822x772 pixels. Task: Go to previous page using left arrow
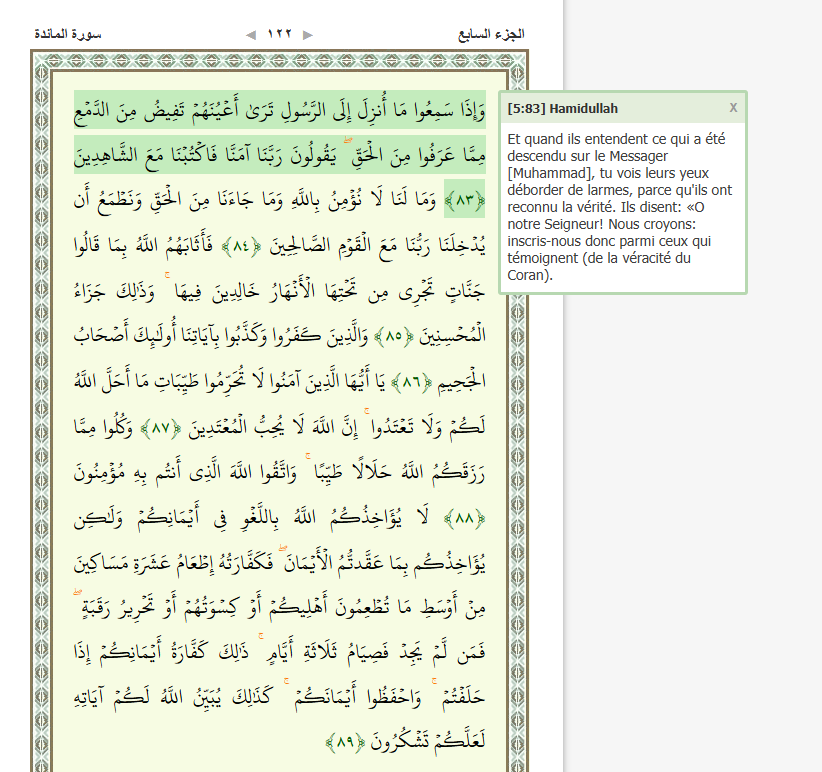[251, 35]
